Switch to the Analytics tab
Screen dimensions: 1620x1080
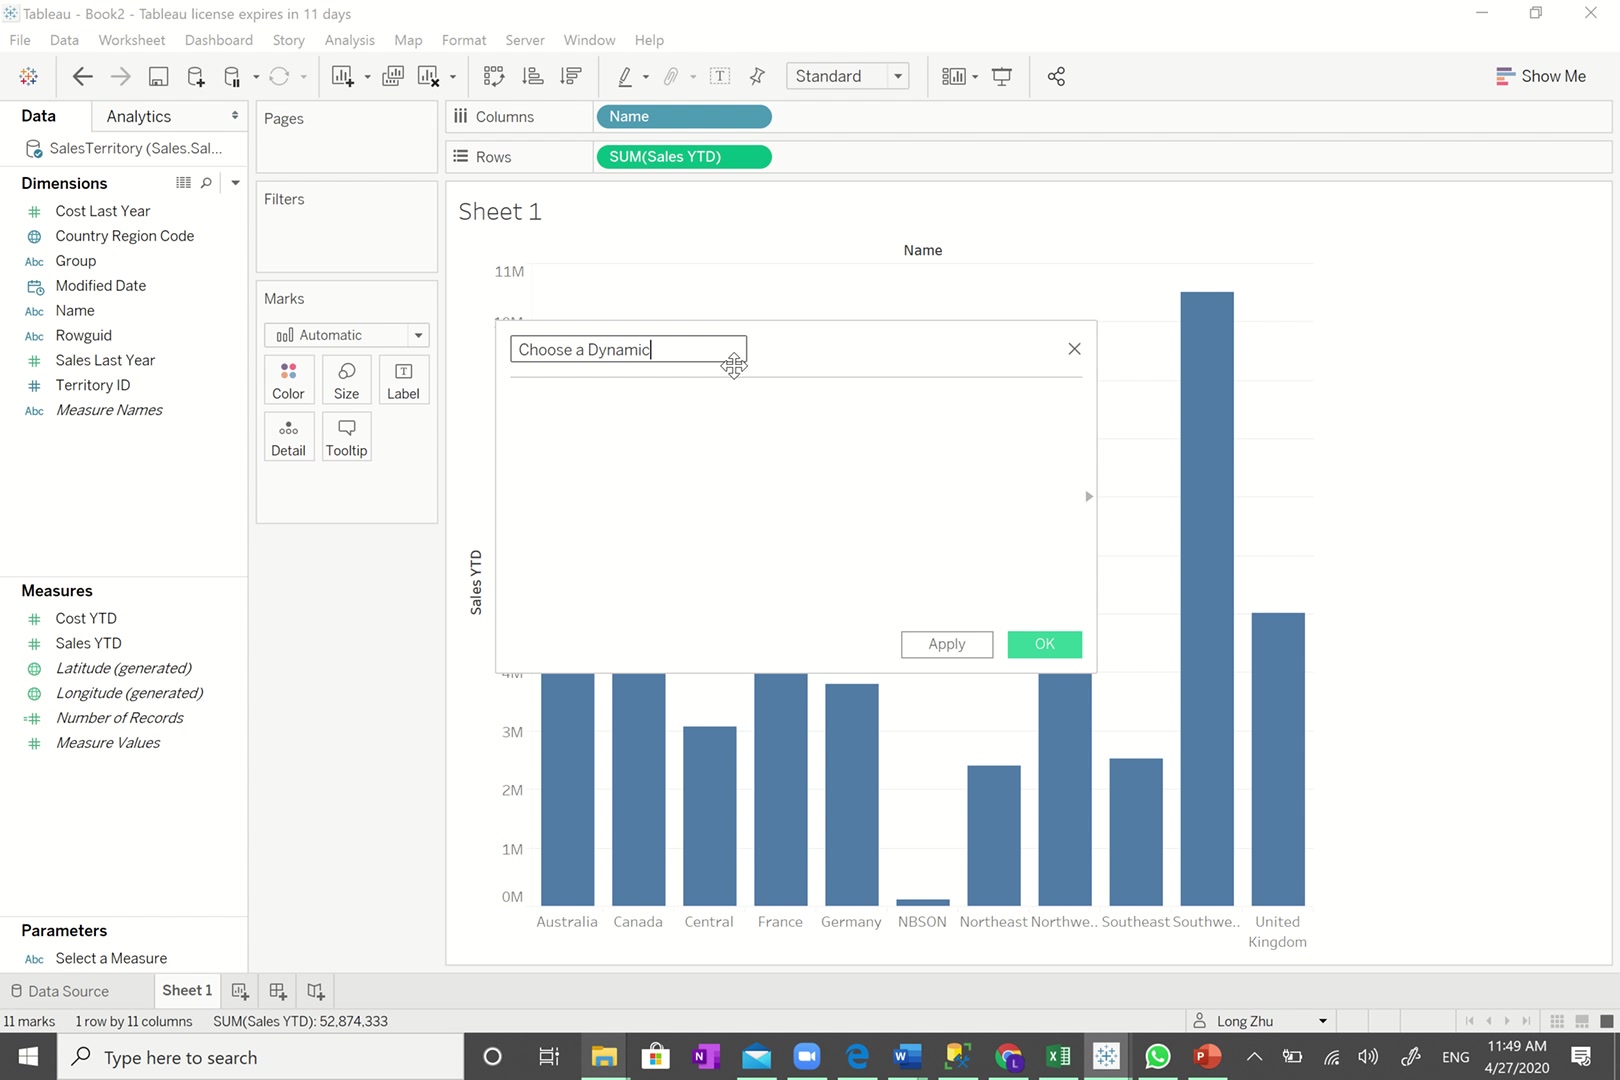click(139, 116)
